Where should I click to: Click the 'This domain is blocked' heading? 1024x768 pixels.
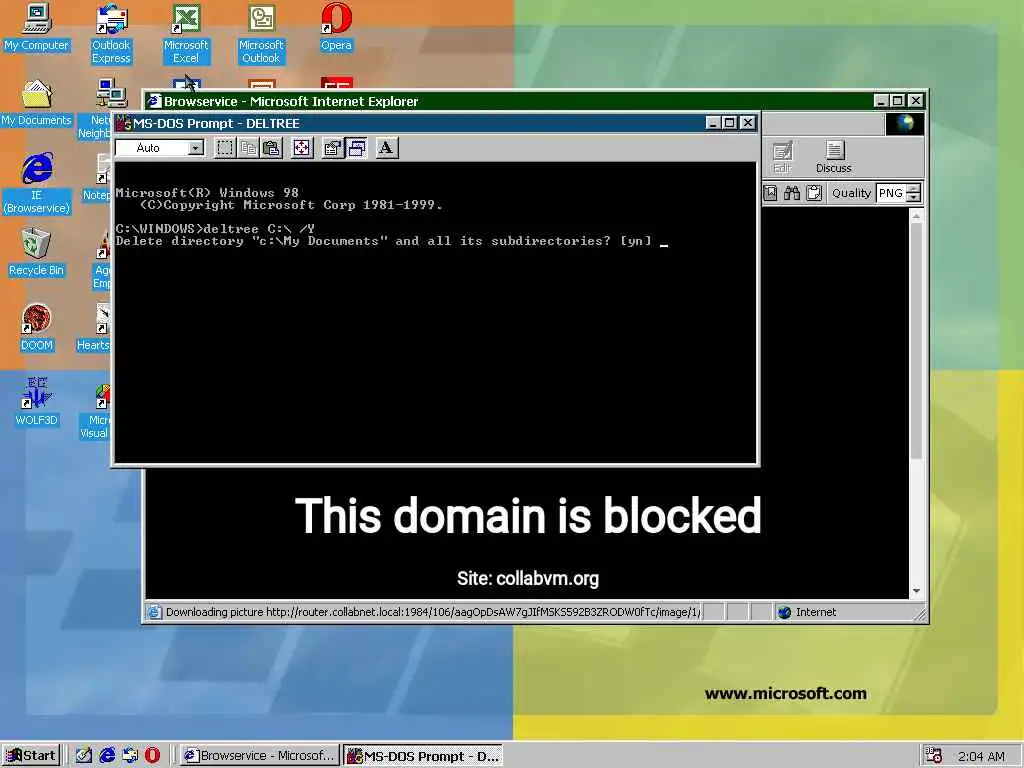coord(528,515)
